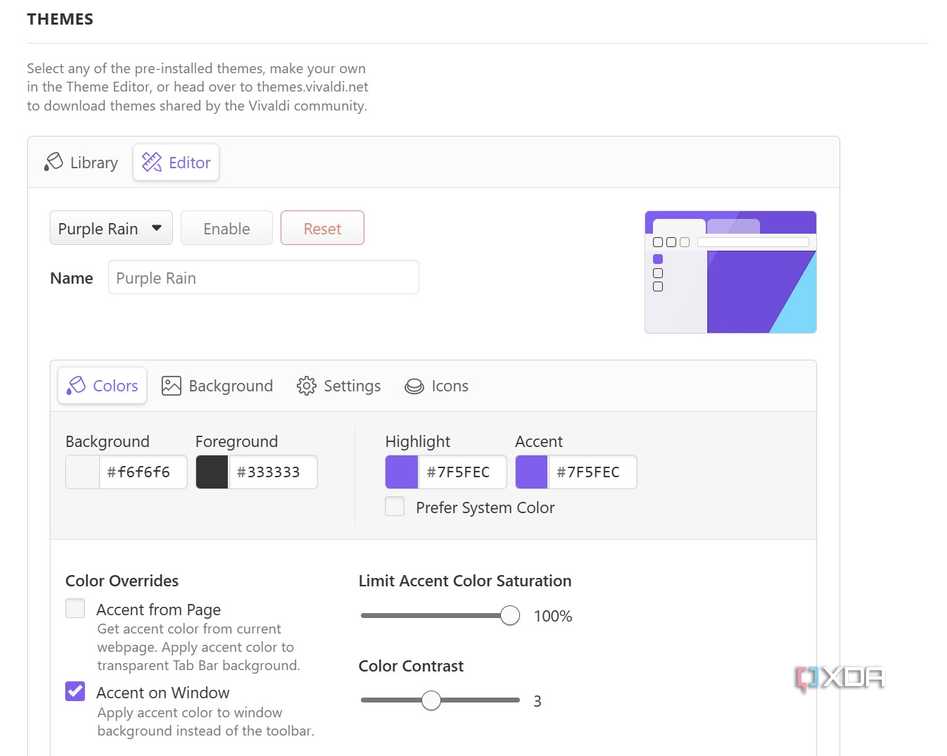Check Accent from Page
The width and height of the screenshot is (947, 756).
75,608
